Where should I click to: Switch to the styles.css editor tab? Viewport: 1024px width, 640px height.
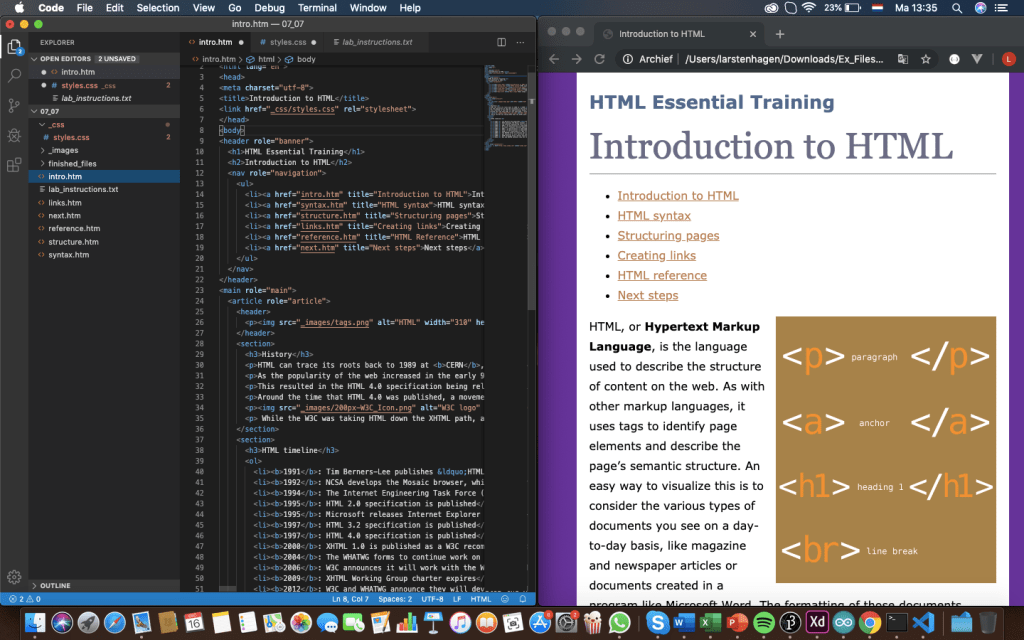point(287,43)
